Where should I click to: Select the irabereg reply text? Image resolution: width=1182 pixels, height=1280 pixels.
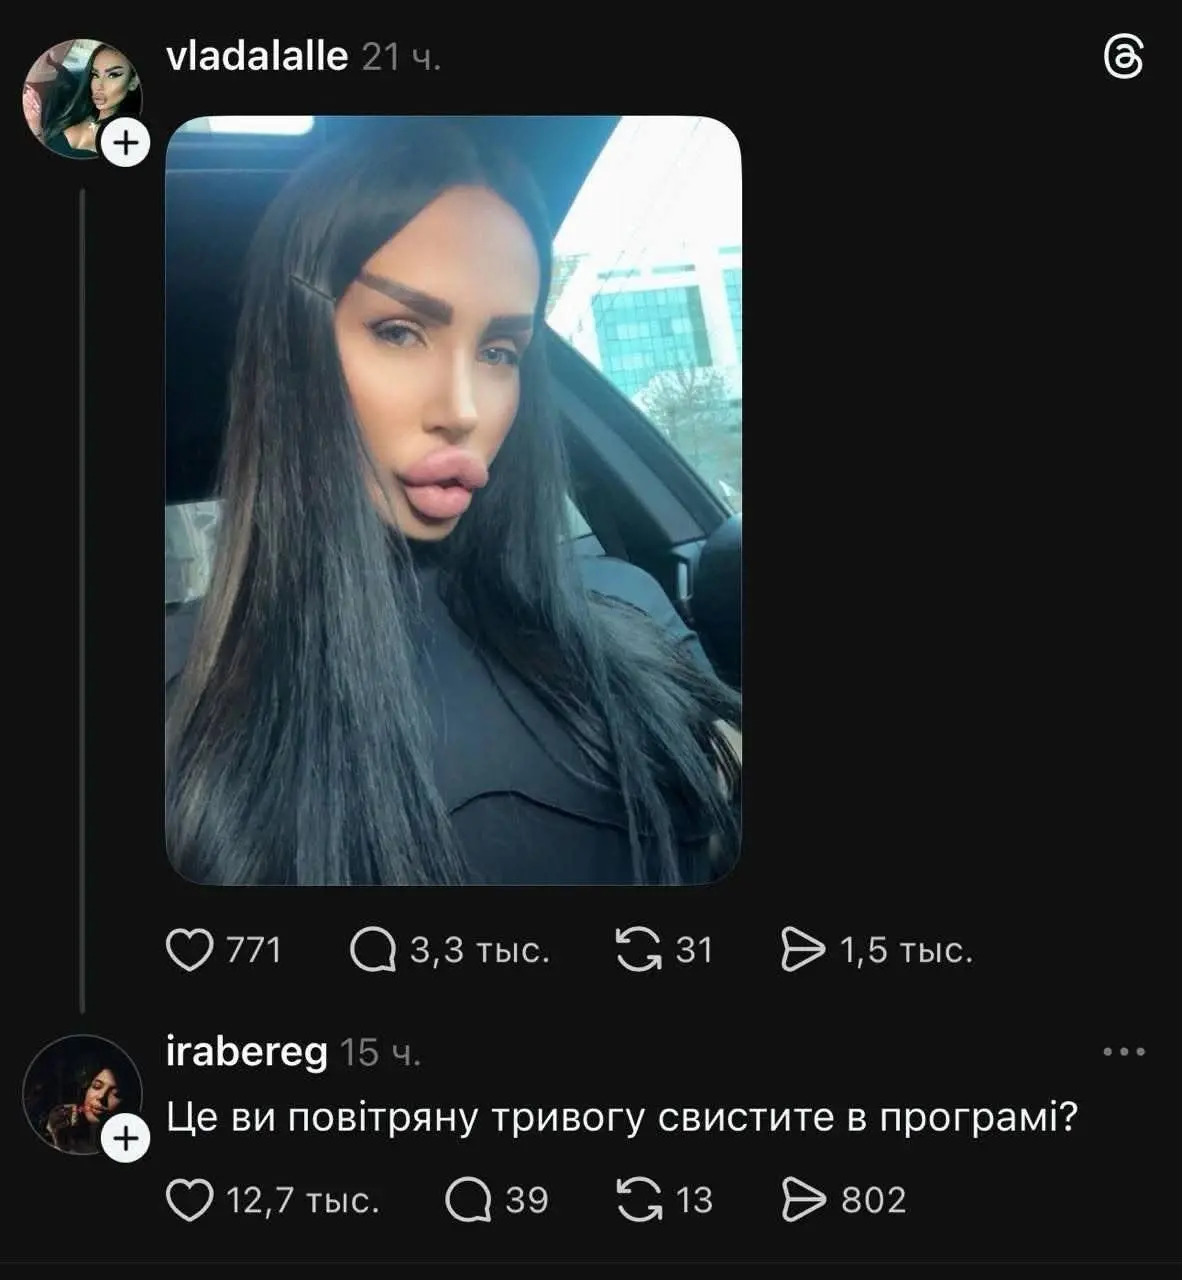621,1118
